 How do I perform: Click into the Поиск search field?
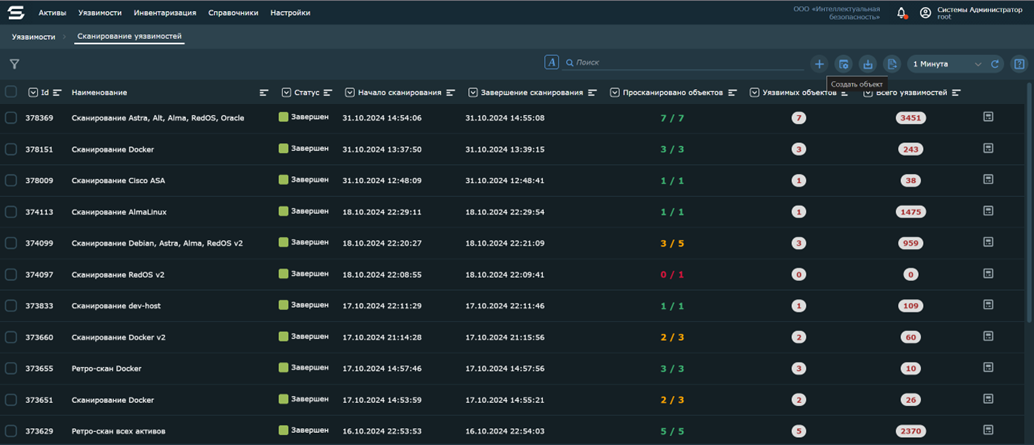(x=680, y=62)
